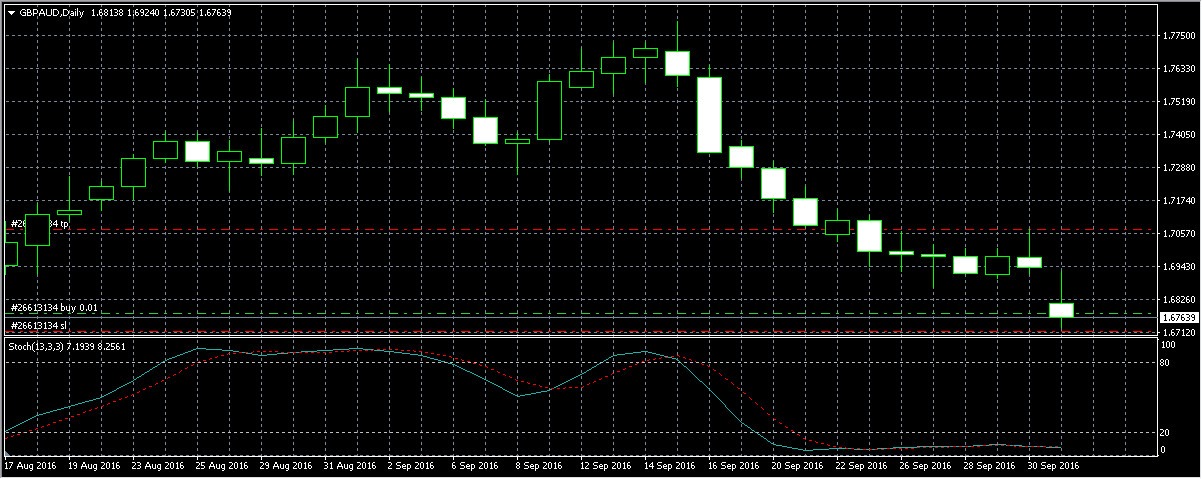Click the 22 Sep 2016 date label
The image size is (1202, 479).
pyautogui.click(x=864, y=466)
